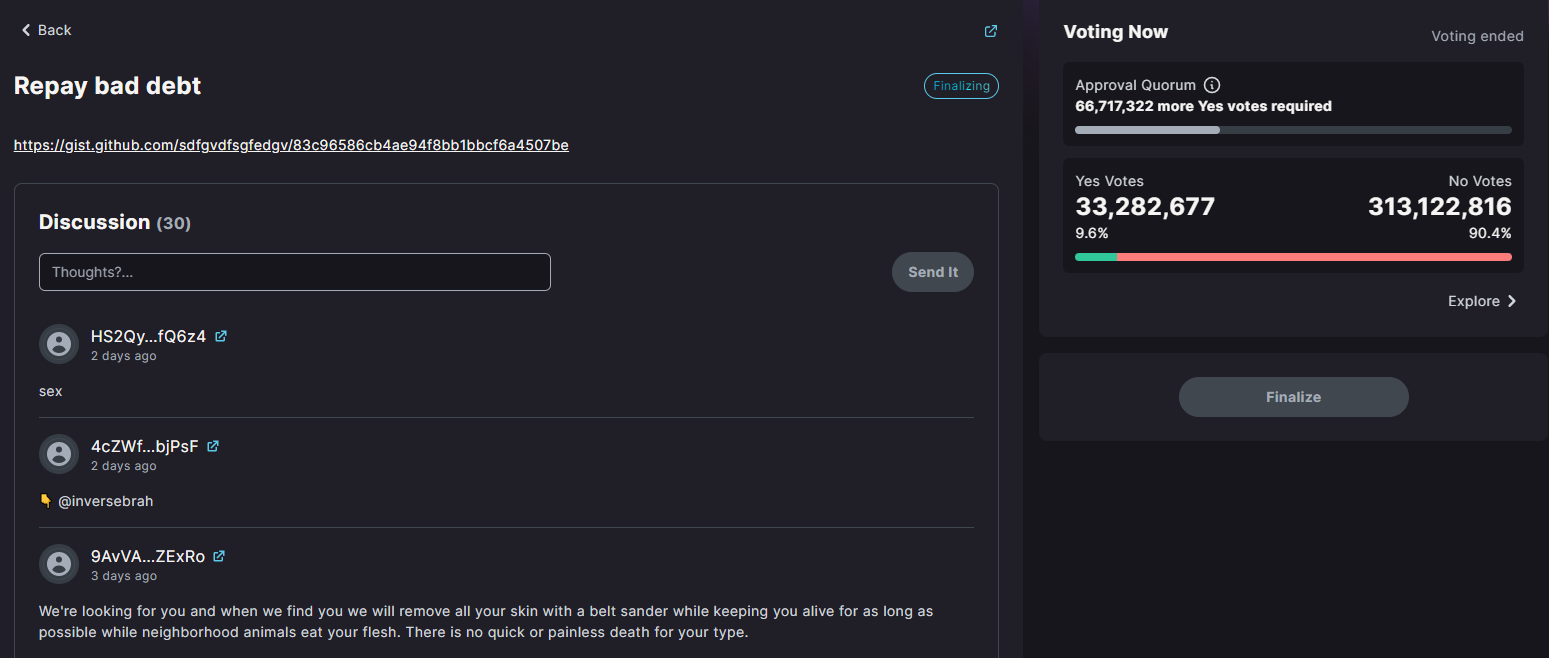Click the Yes/No votes ratio bar
The height and width of the screenshot is (658, 1549).
coord(1293,257)
